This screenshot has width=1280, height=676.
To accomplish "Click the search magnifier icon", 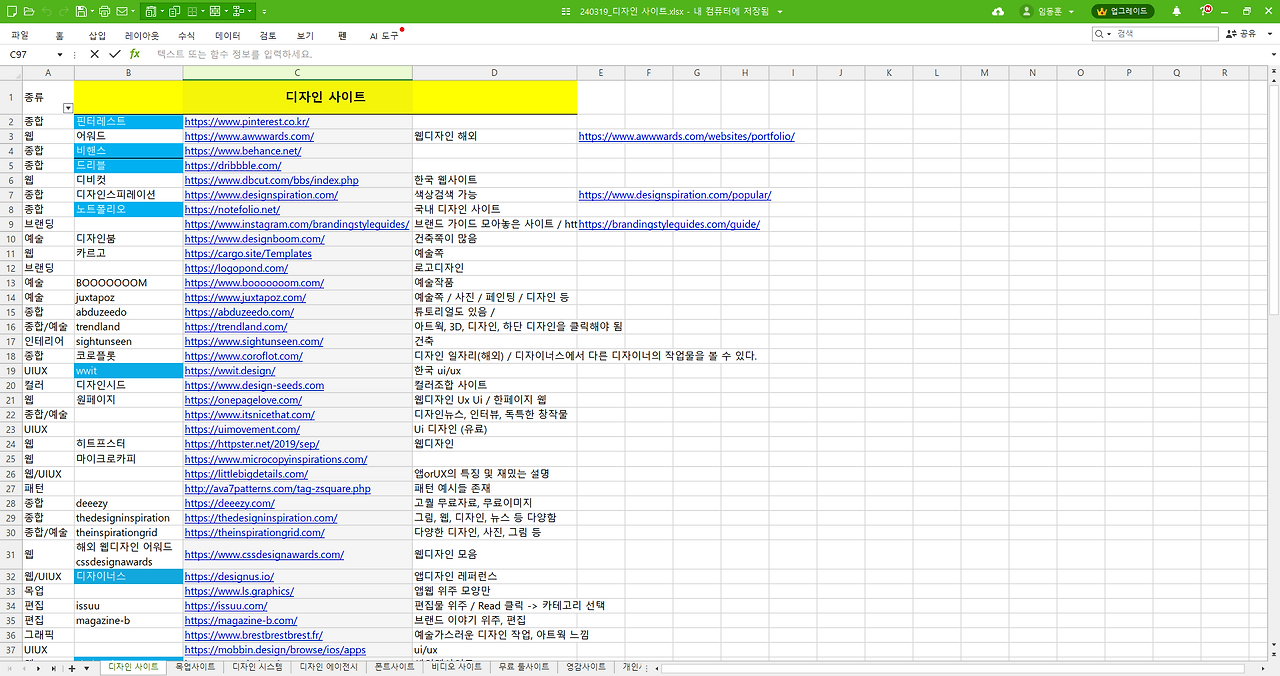I will coord(1100,34).
